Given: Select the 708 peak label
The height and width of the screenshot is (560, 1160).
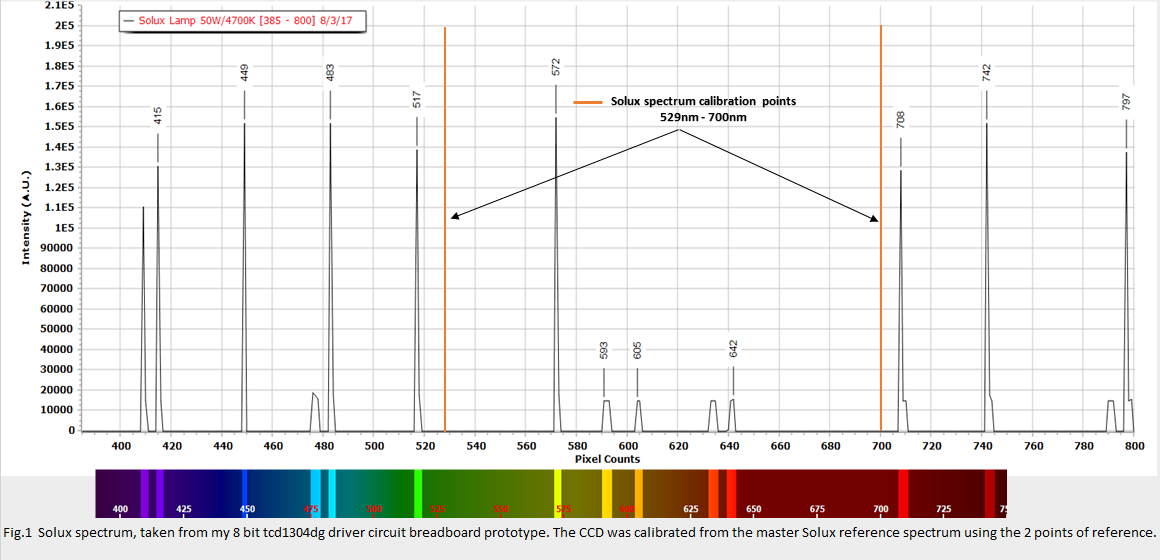Looking at the screenshot, I should tap(900, 120).
